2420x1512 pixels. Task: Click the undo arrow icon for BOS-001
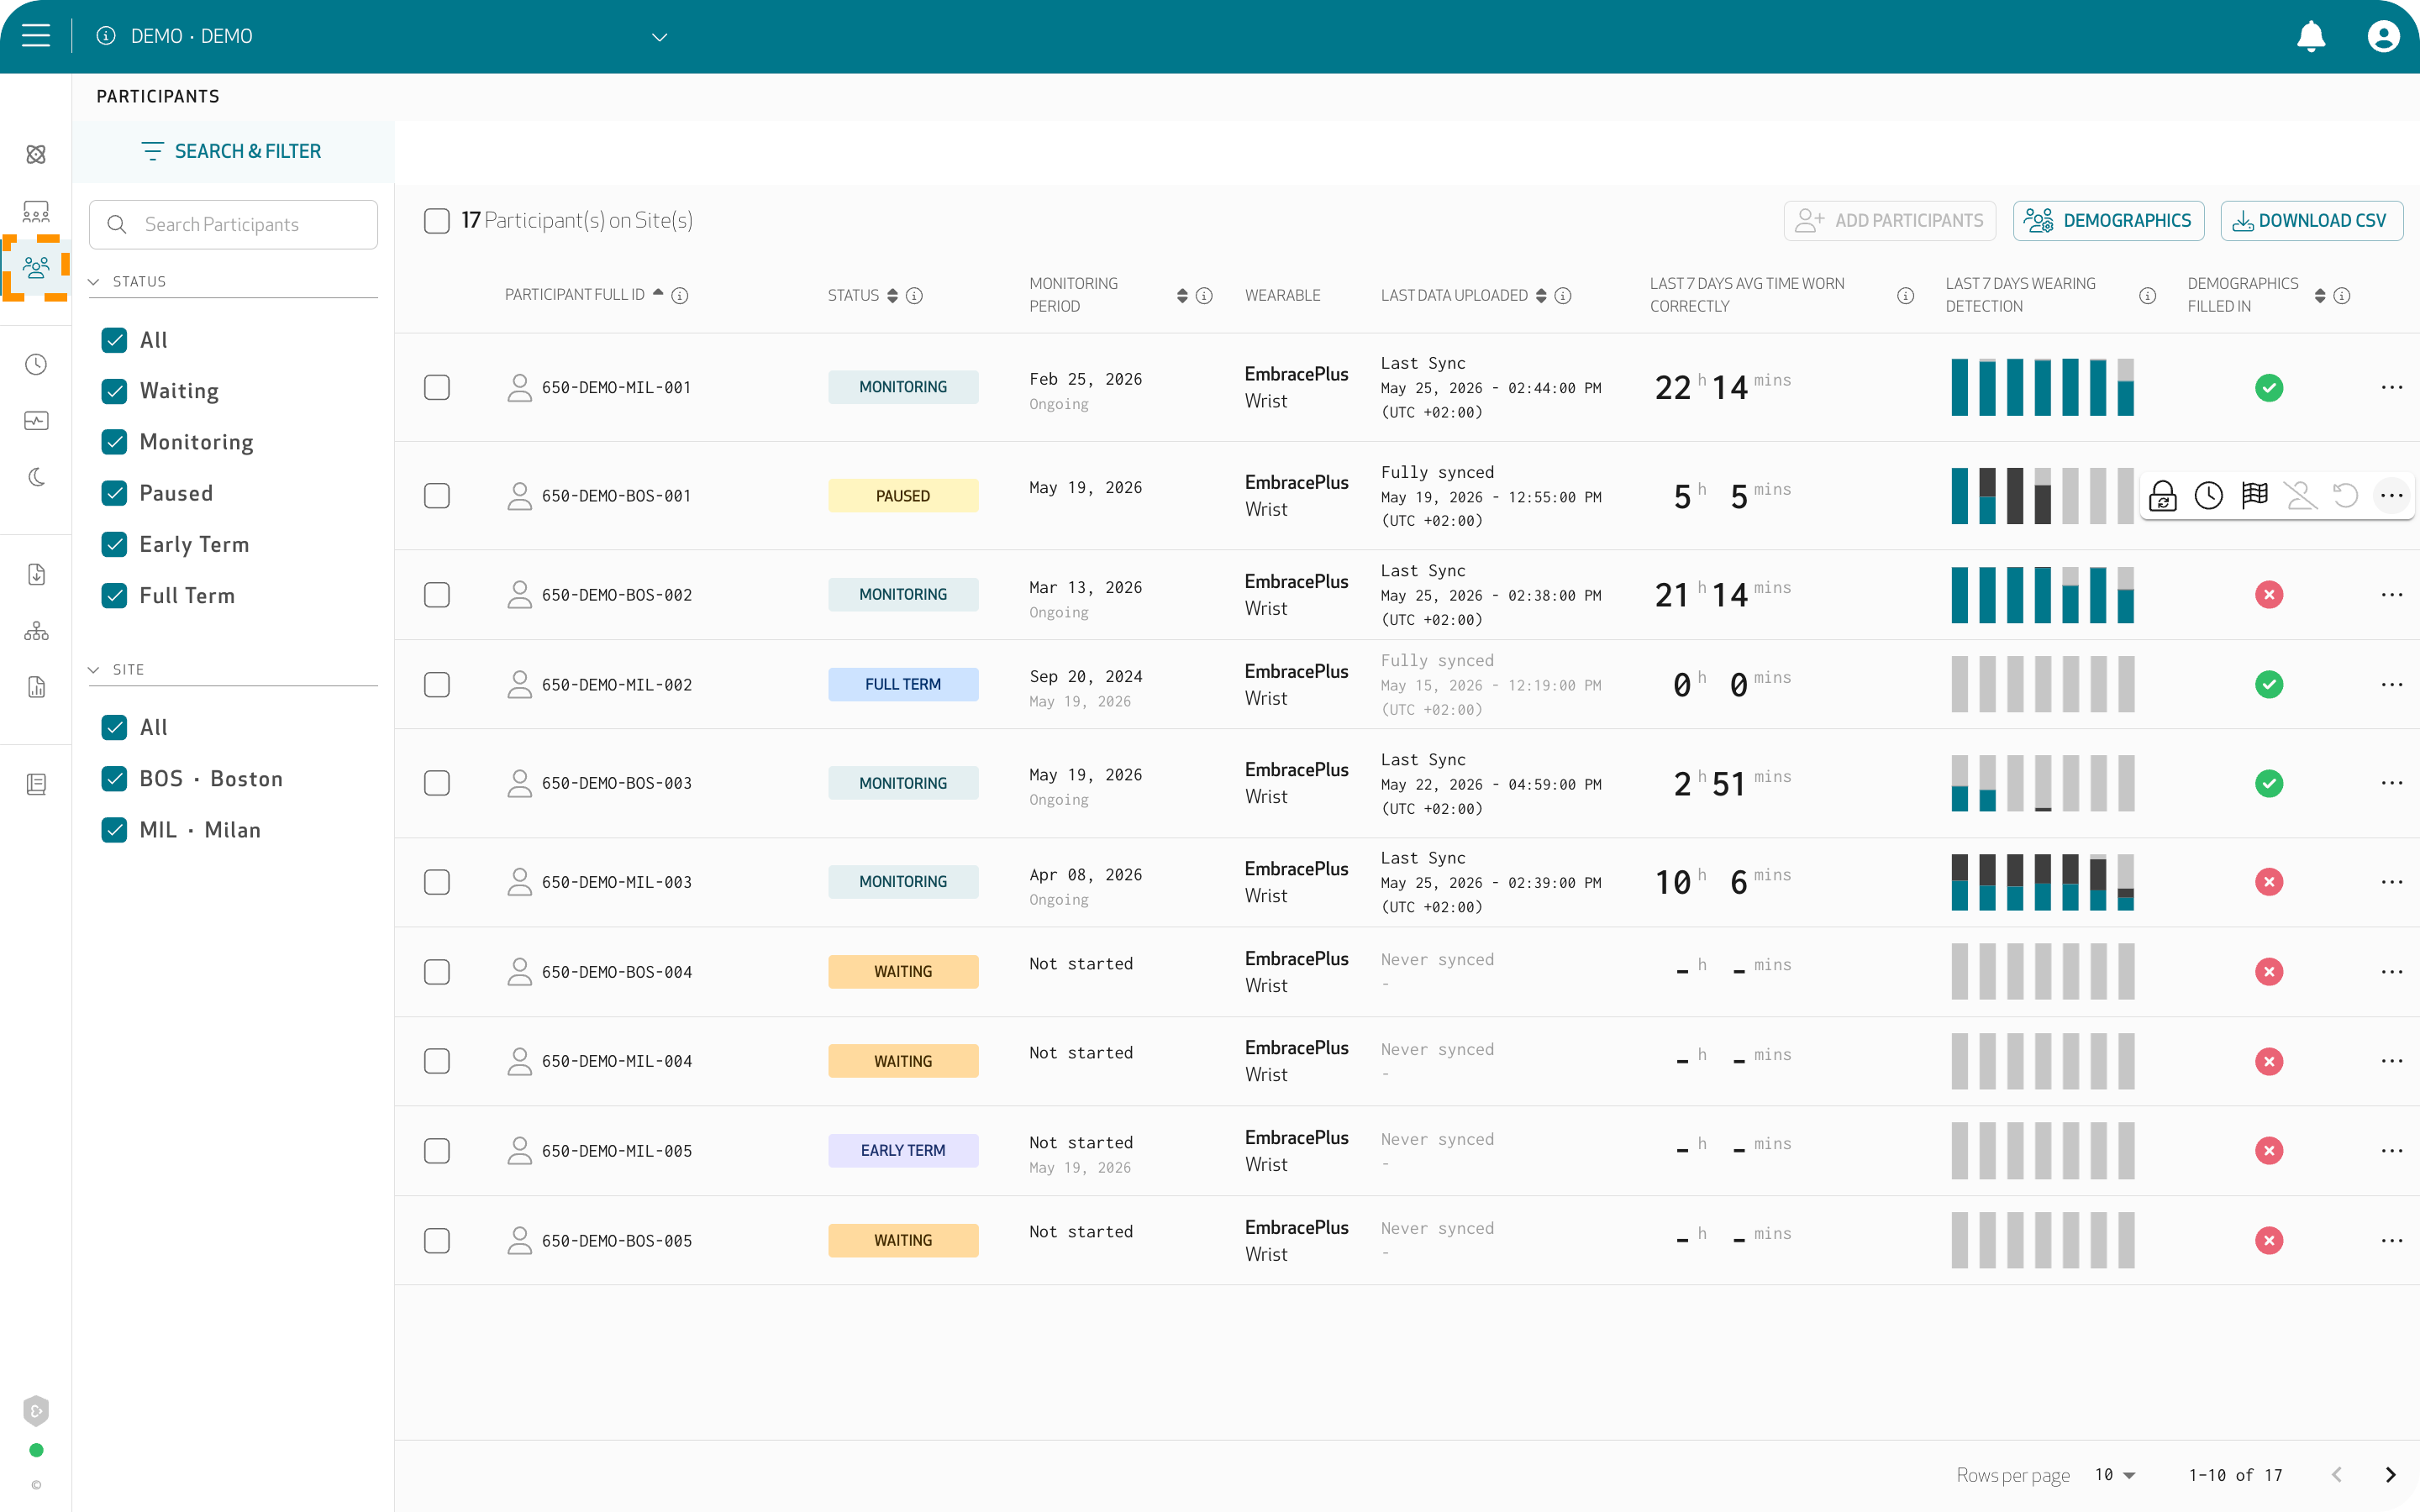tap(2346, 495)
